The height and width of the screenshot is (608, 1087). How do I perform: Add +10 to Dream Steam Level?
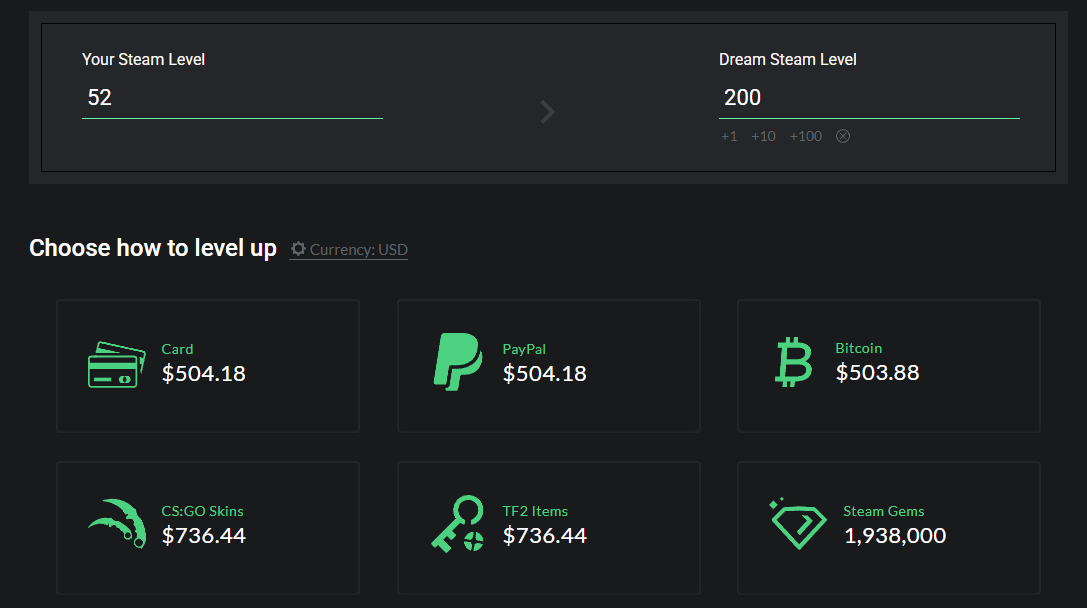pos(763,136)
